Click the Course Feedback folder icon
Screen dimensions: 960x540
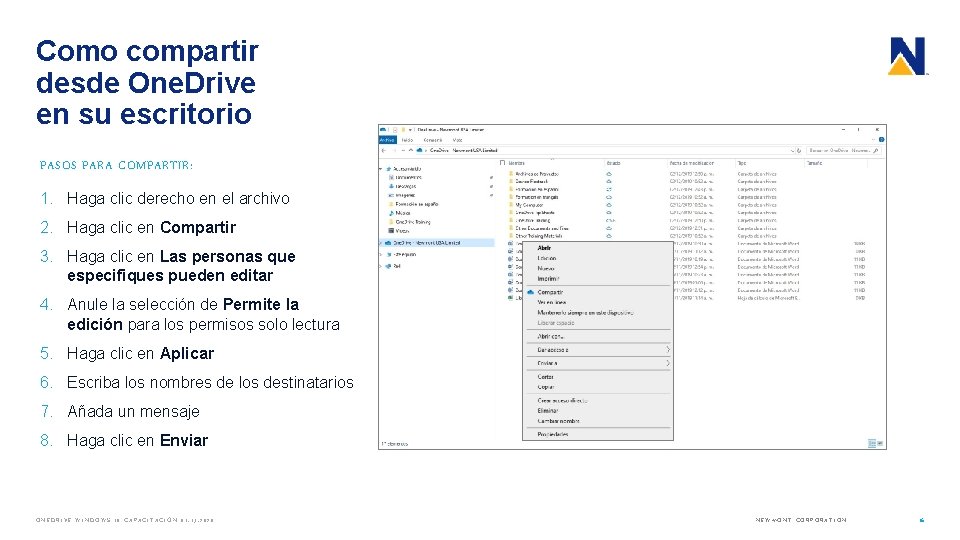click(511, 181)
